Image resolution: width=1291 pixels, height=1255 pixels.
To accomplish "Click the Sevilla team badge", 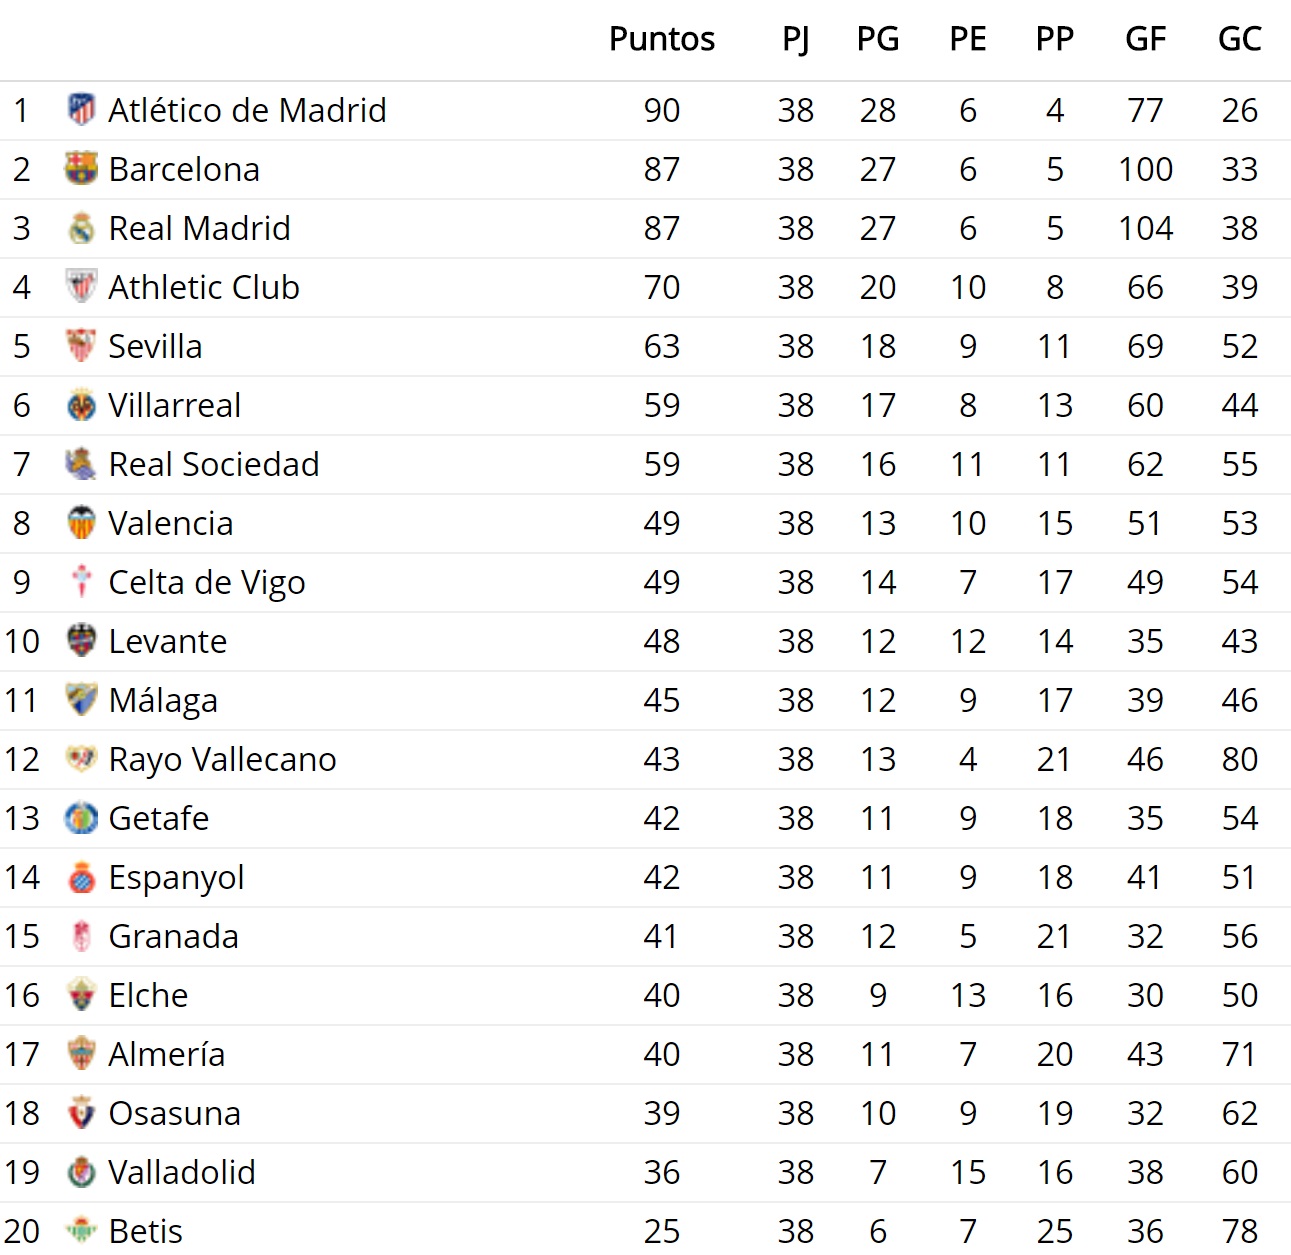I will (x=81, y=346).
